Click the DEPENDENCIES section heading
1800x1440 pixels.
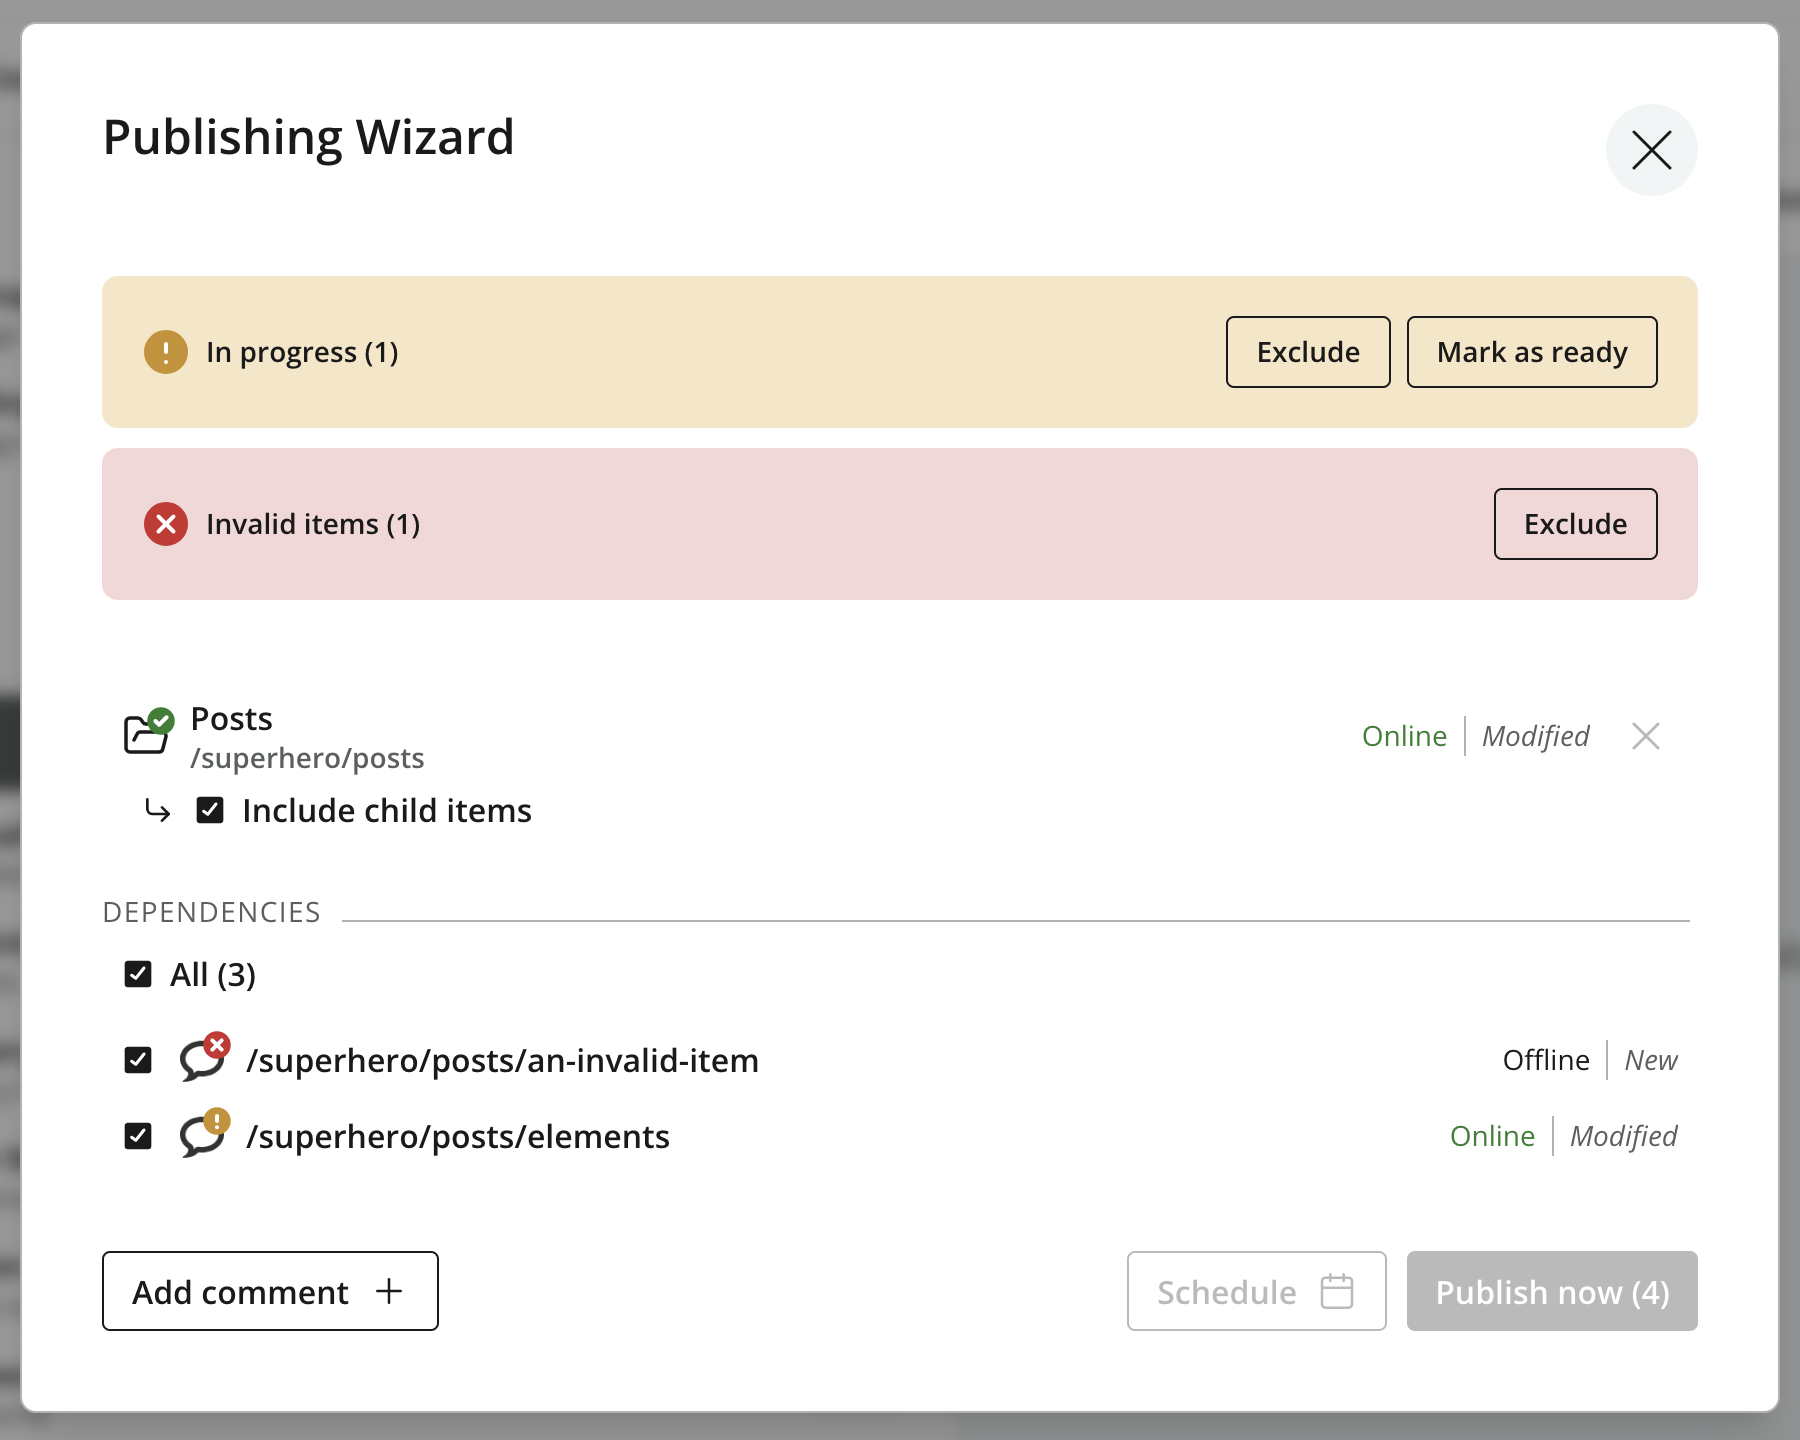[212, 912]
